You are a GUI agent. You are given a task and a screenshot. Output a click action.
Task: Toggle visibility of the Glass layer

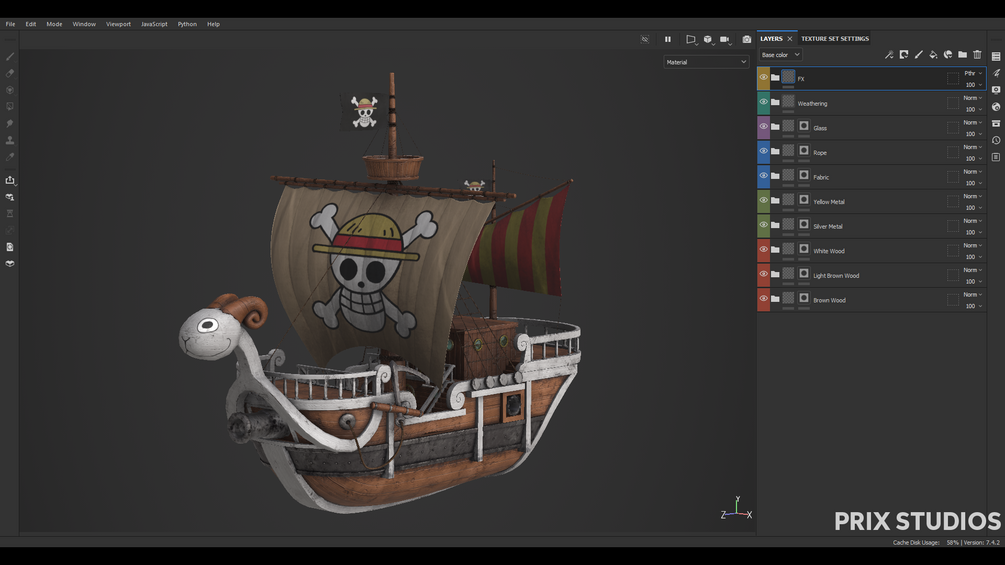click(763, 127)
